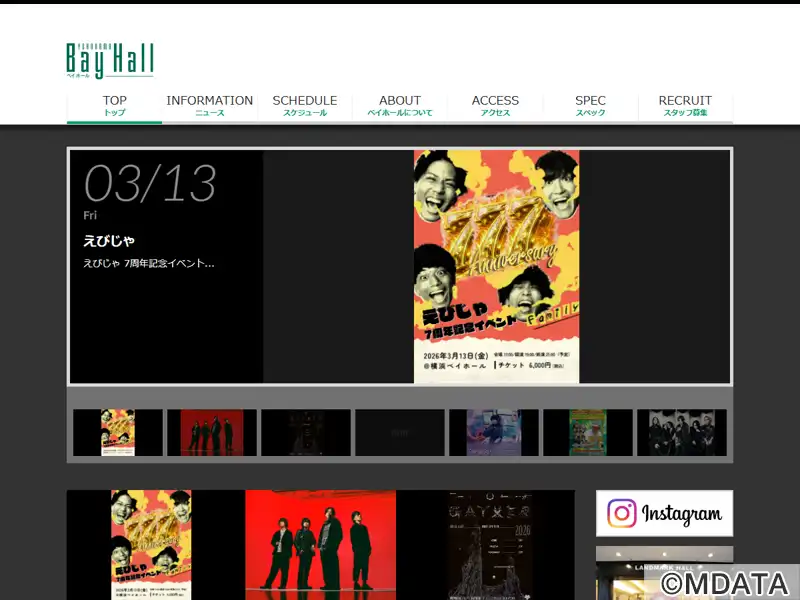Select the TOP navigation tab
The height and width of the screenshot is (600, 800).
click(115, 105)
